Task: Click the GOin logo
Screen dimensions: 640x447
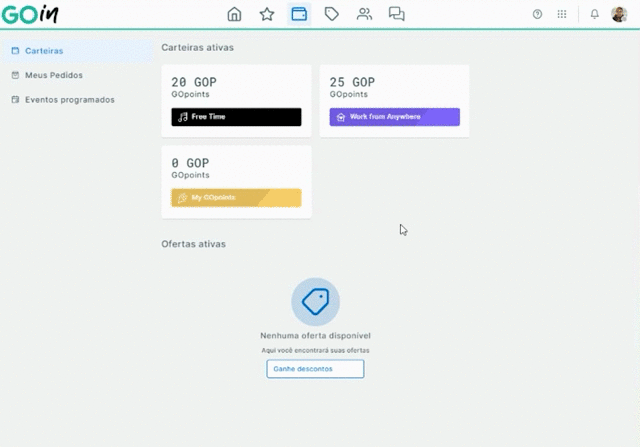Action: pyautogui.click(x=30, y=15)
